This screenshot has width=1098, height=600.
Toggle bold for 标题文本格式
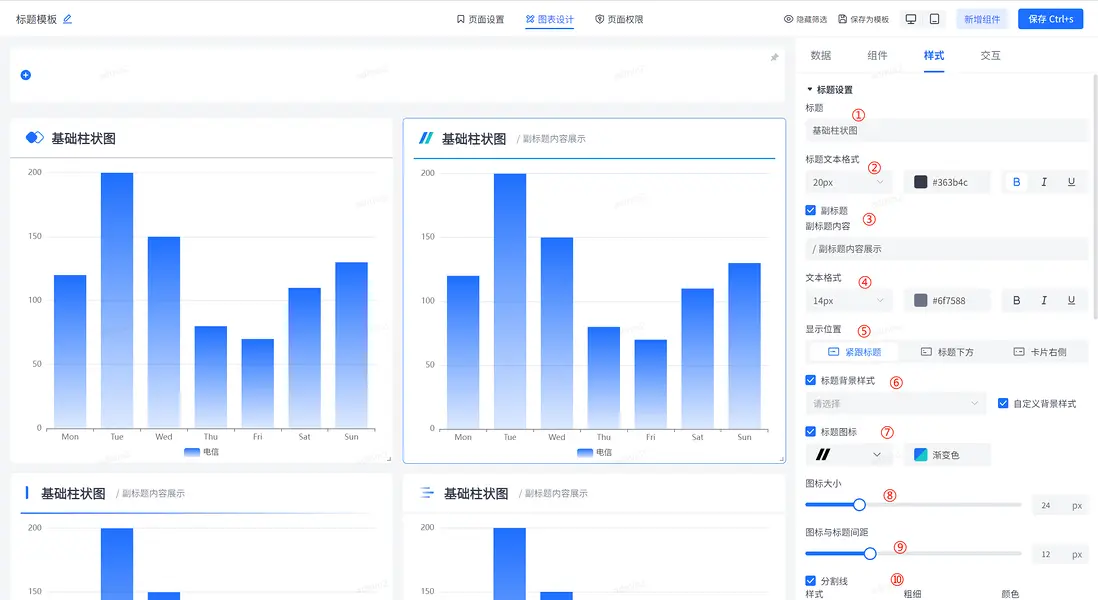(1016, 182)
